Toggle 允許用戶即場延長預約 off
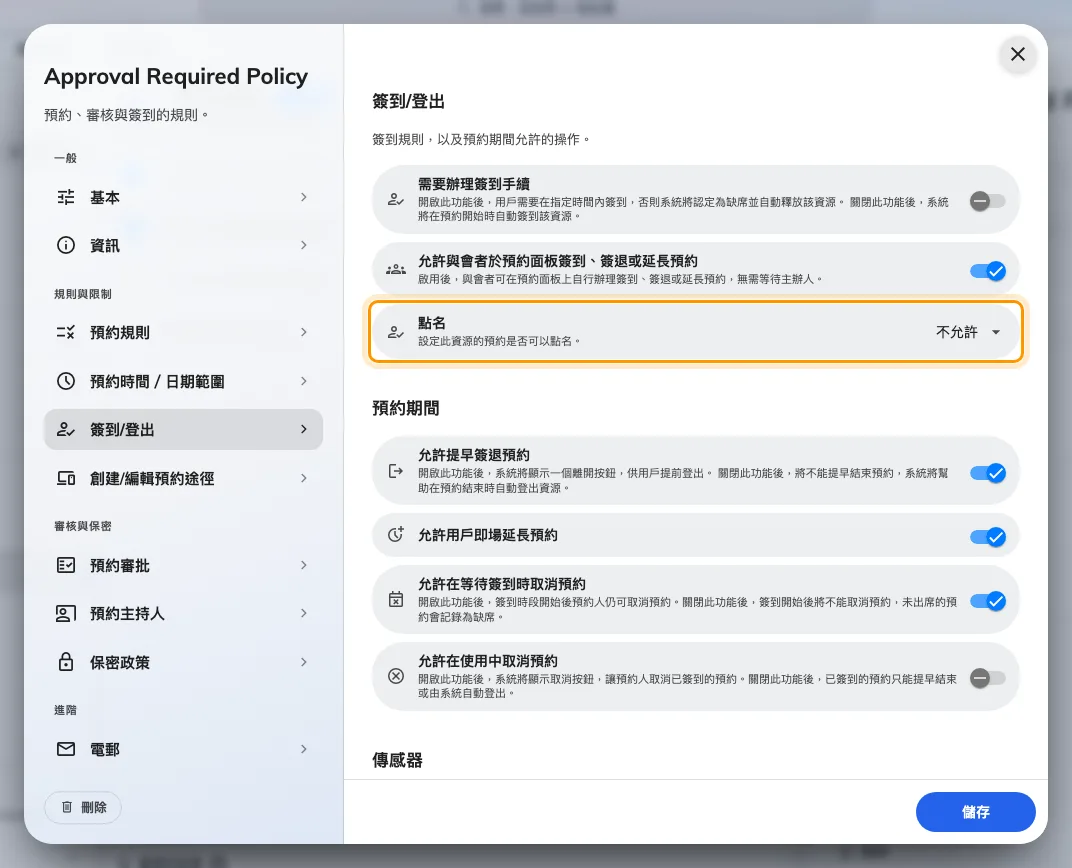Image resolution: width=1072 pixels, height=868 pixels. click(x=988, y=537)
